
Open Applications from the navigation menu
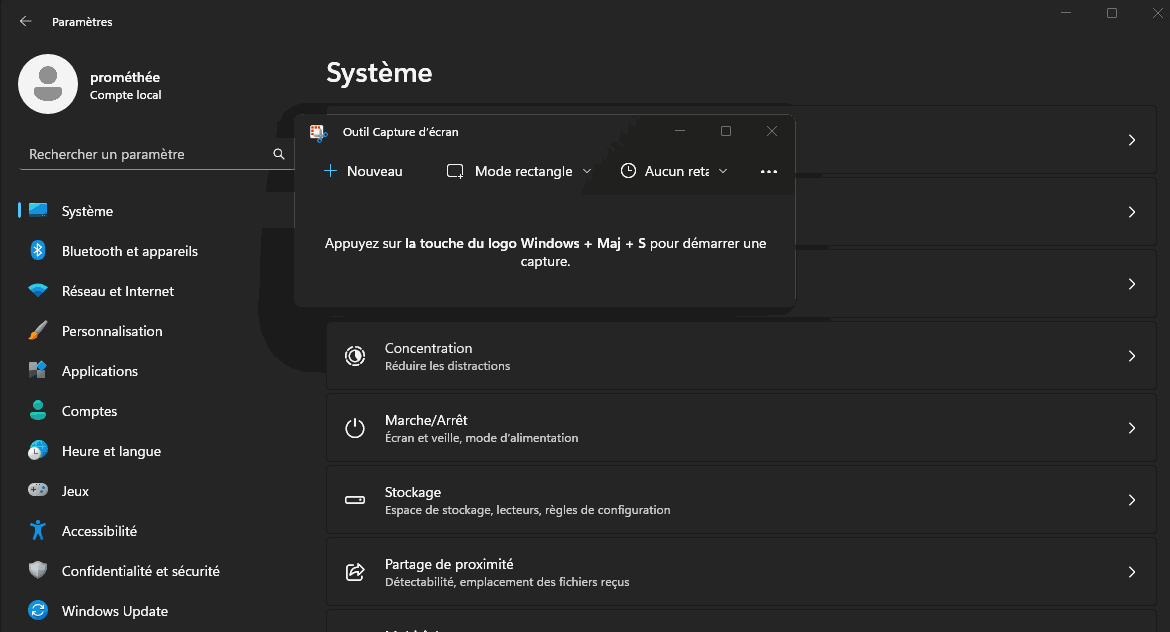click(100, 371)
